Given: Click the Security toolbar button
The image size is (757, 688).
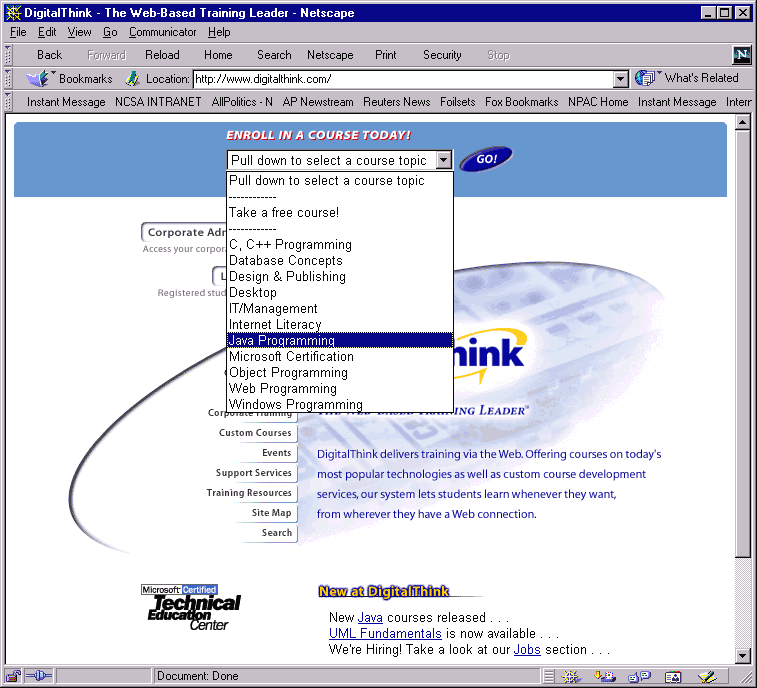Looking at the screenshot, I should pyautogui.click(x=442, y=55).
